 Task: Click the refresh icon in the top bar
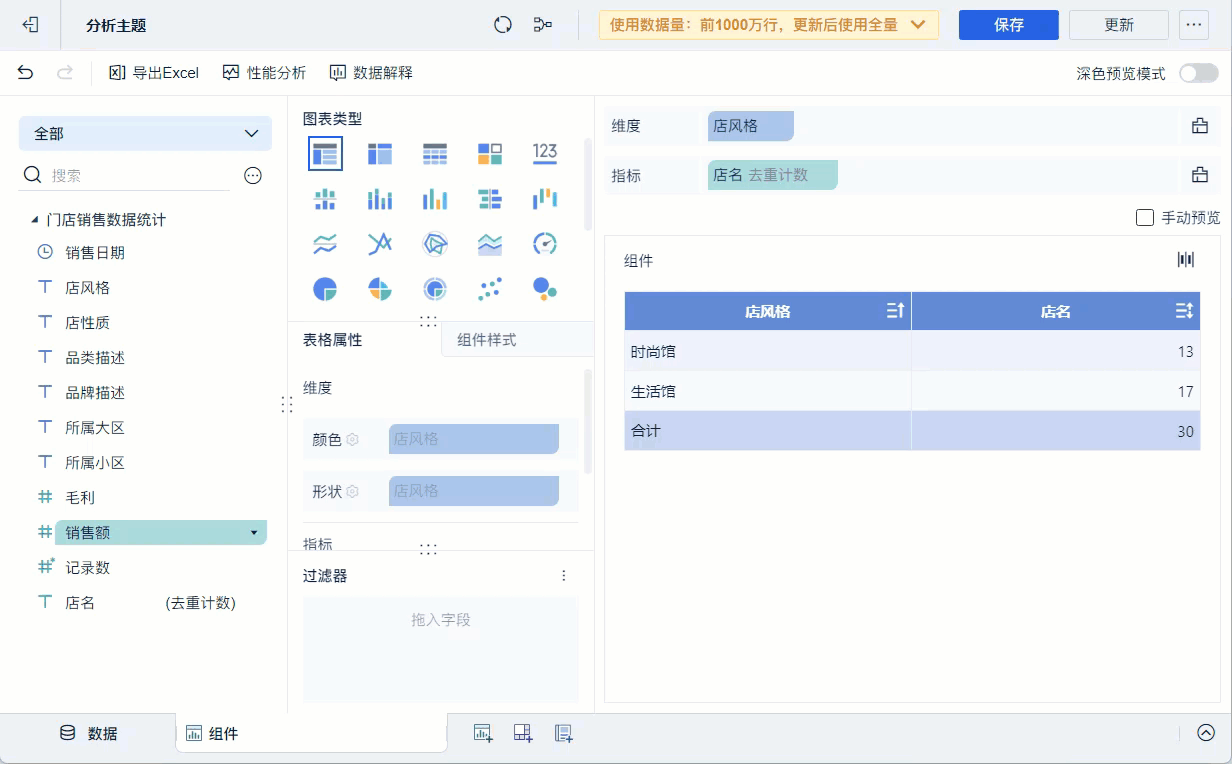click(x=502, y=24)
